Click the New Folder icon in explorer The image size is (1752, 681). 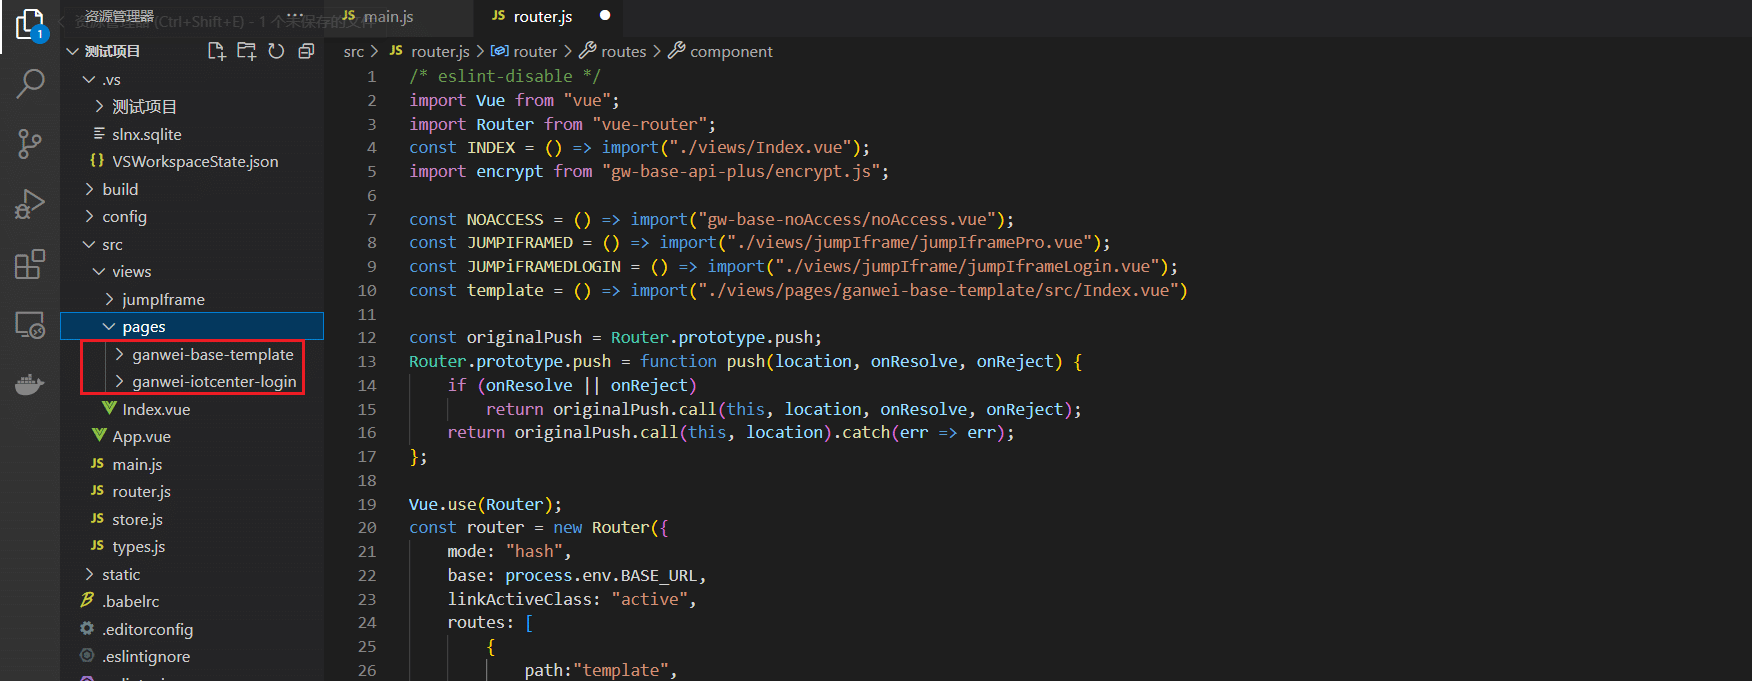(x=246, y=51)
